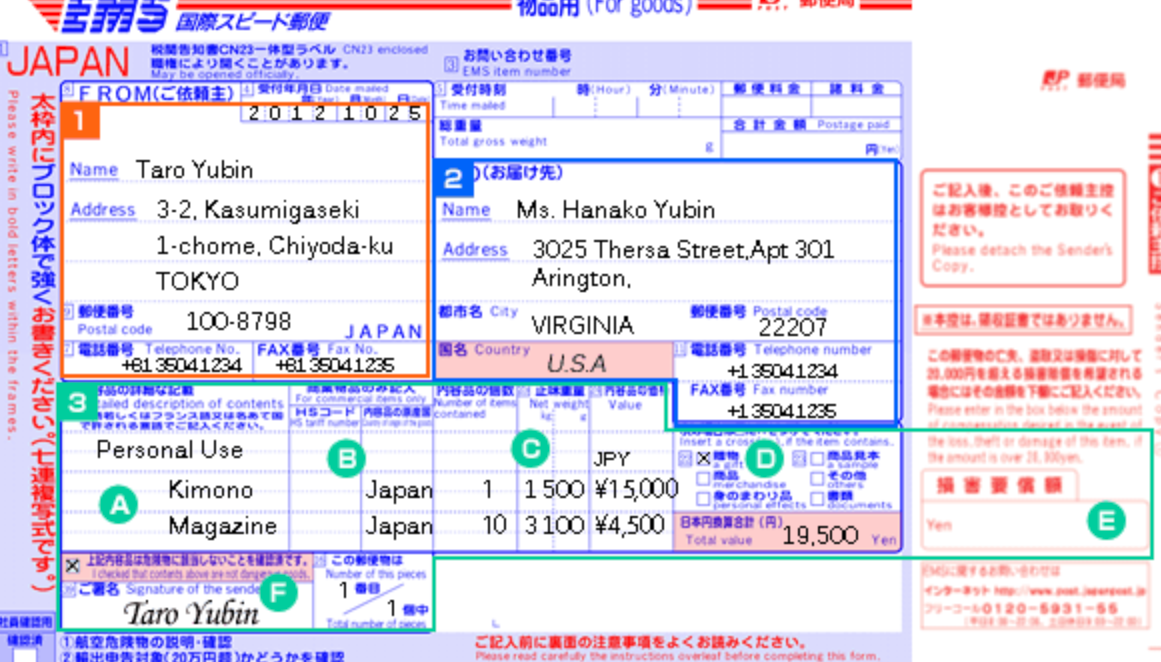
Task: Click the 'EMS item number' label
Action: pyautogui.click(x=516, y=72)
